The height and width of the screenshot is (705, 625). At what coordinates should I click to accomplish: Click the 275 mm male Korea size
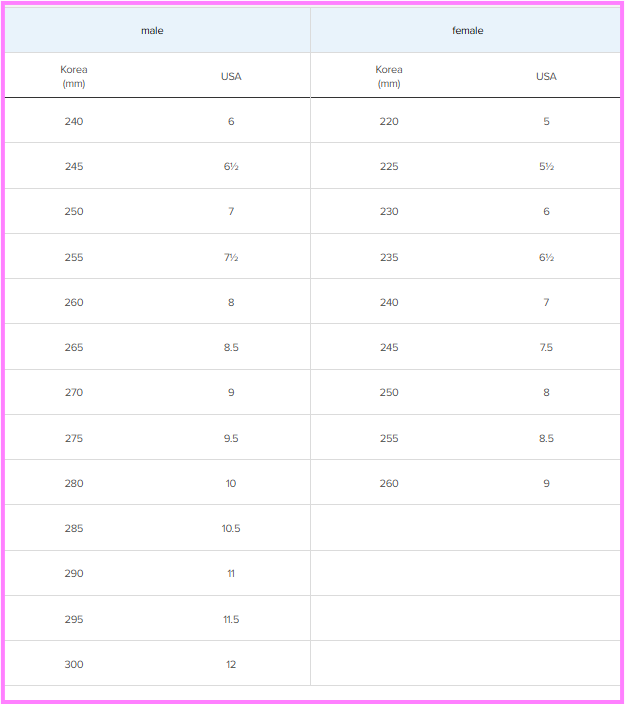click(x=74, y=438)
